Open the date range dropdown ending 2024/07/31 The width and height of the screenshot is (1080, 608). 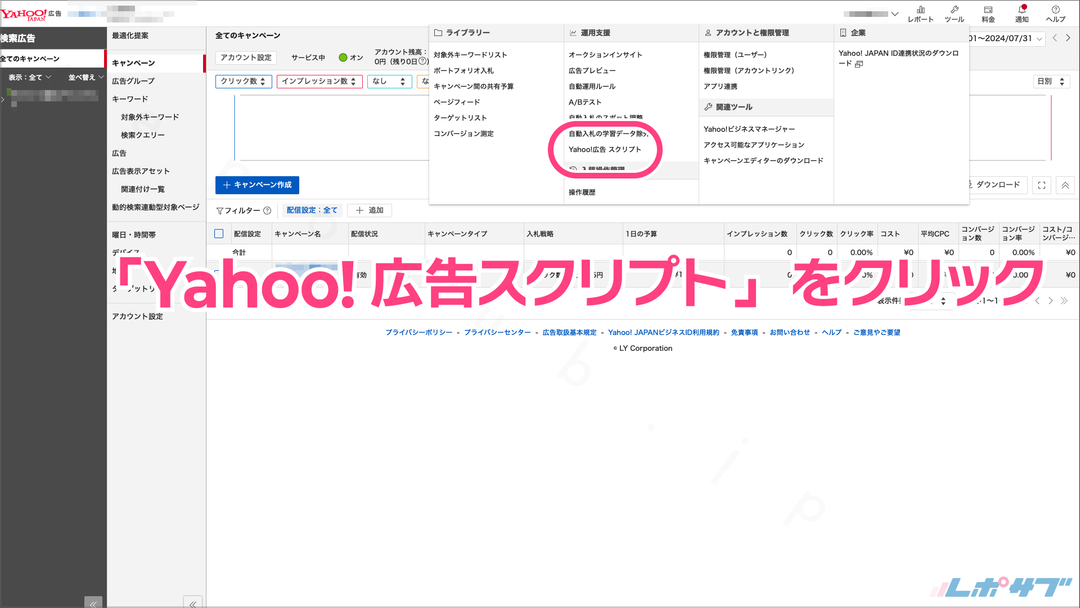point(1006,39)
